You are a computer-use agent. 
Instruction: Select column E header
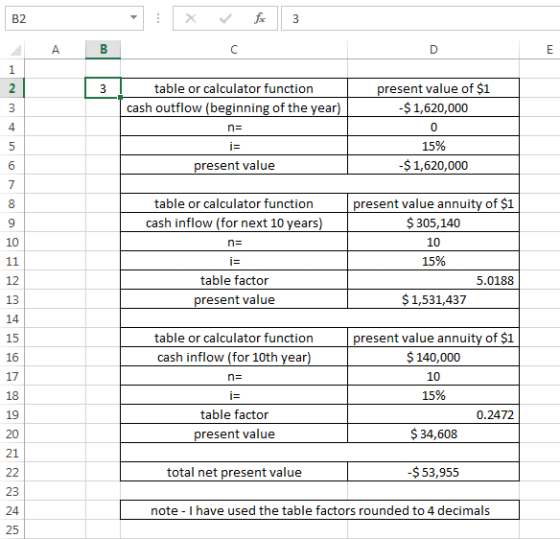[540, 50]
